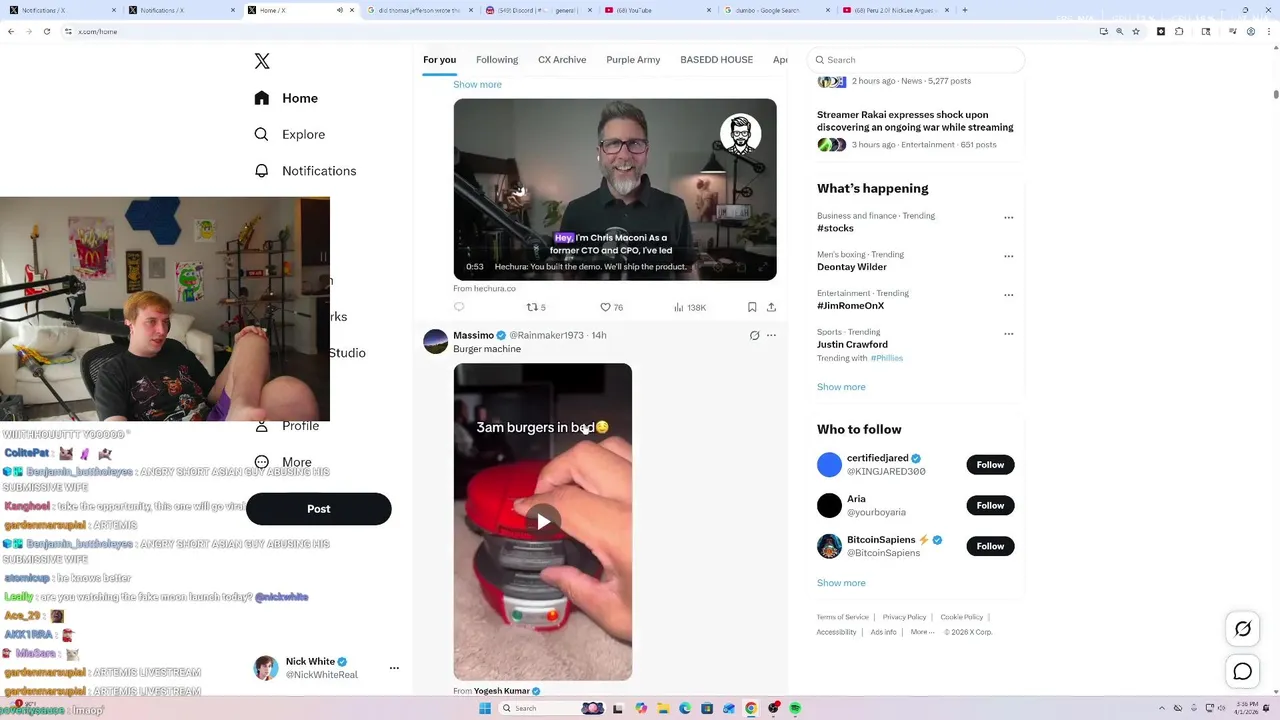Follow BitcoinSapiens
The width and height of the screenshot is (1280, 720).
pyautogui.click(x=990, y=546)
